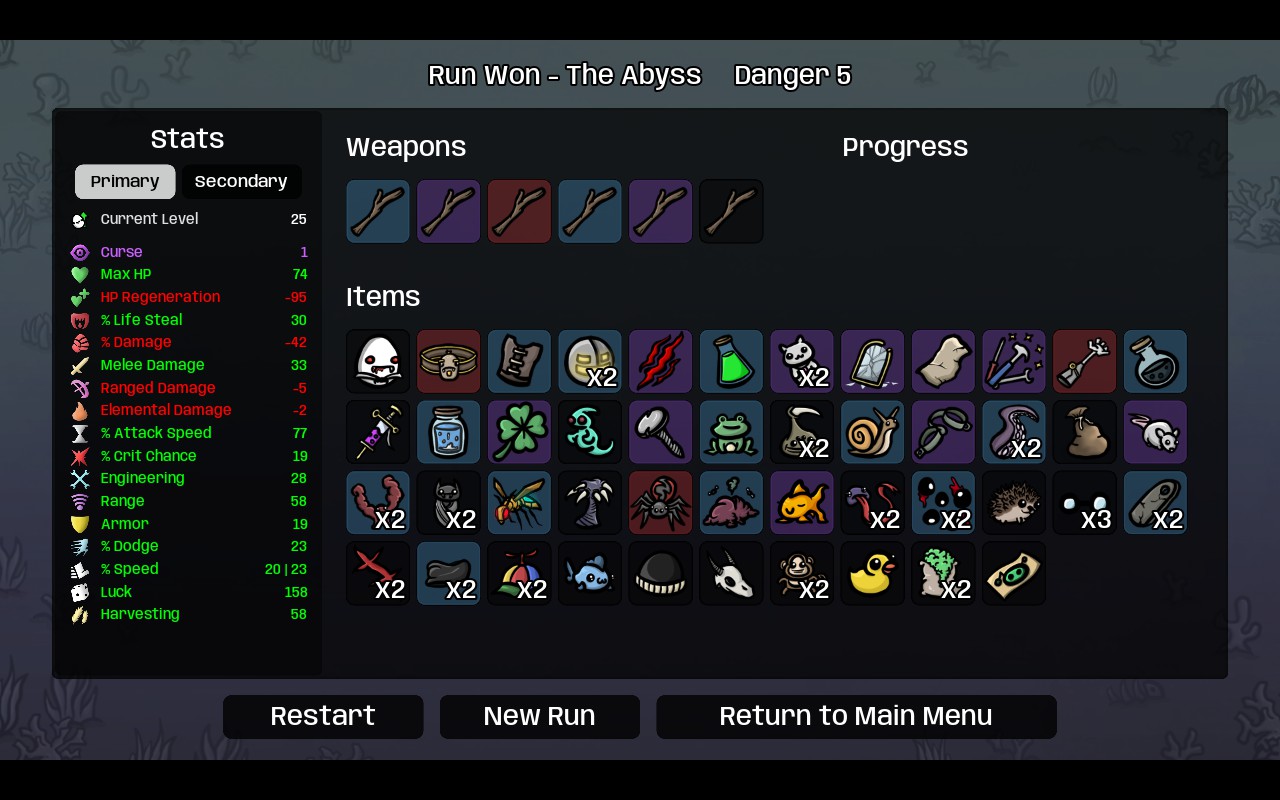Click the red spider item
1280x800 pixels.
tap(660, 503)
